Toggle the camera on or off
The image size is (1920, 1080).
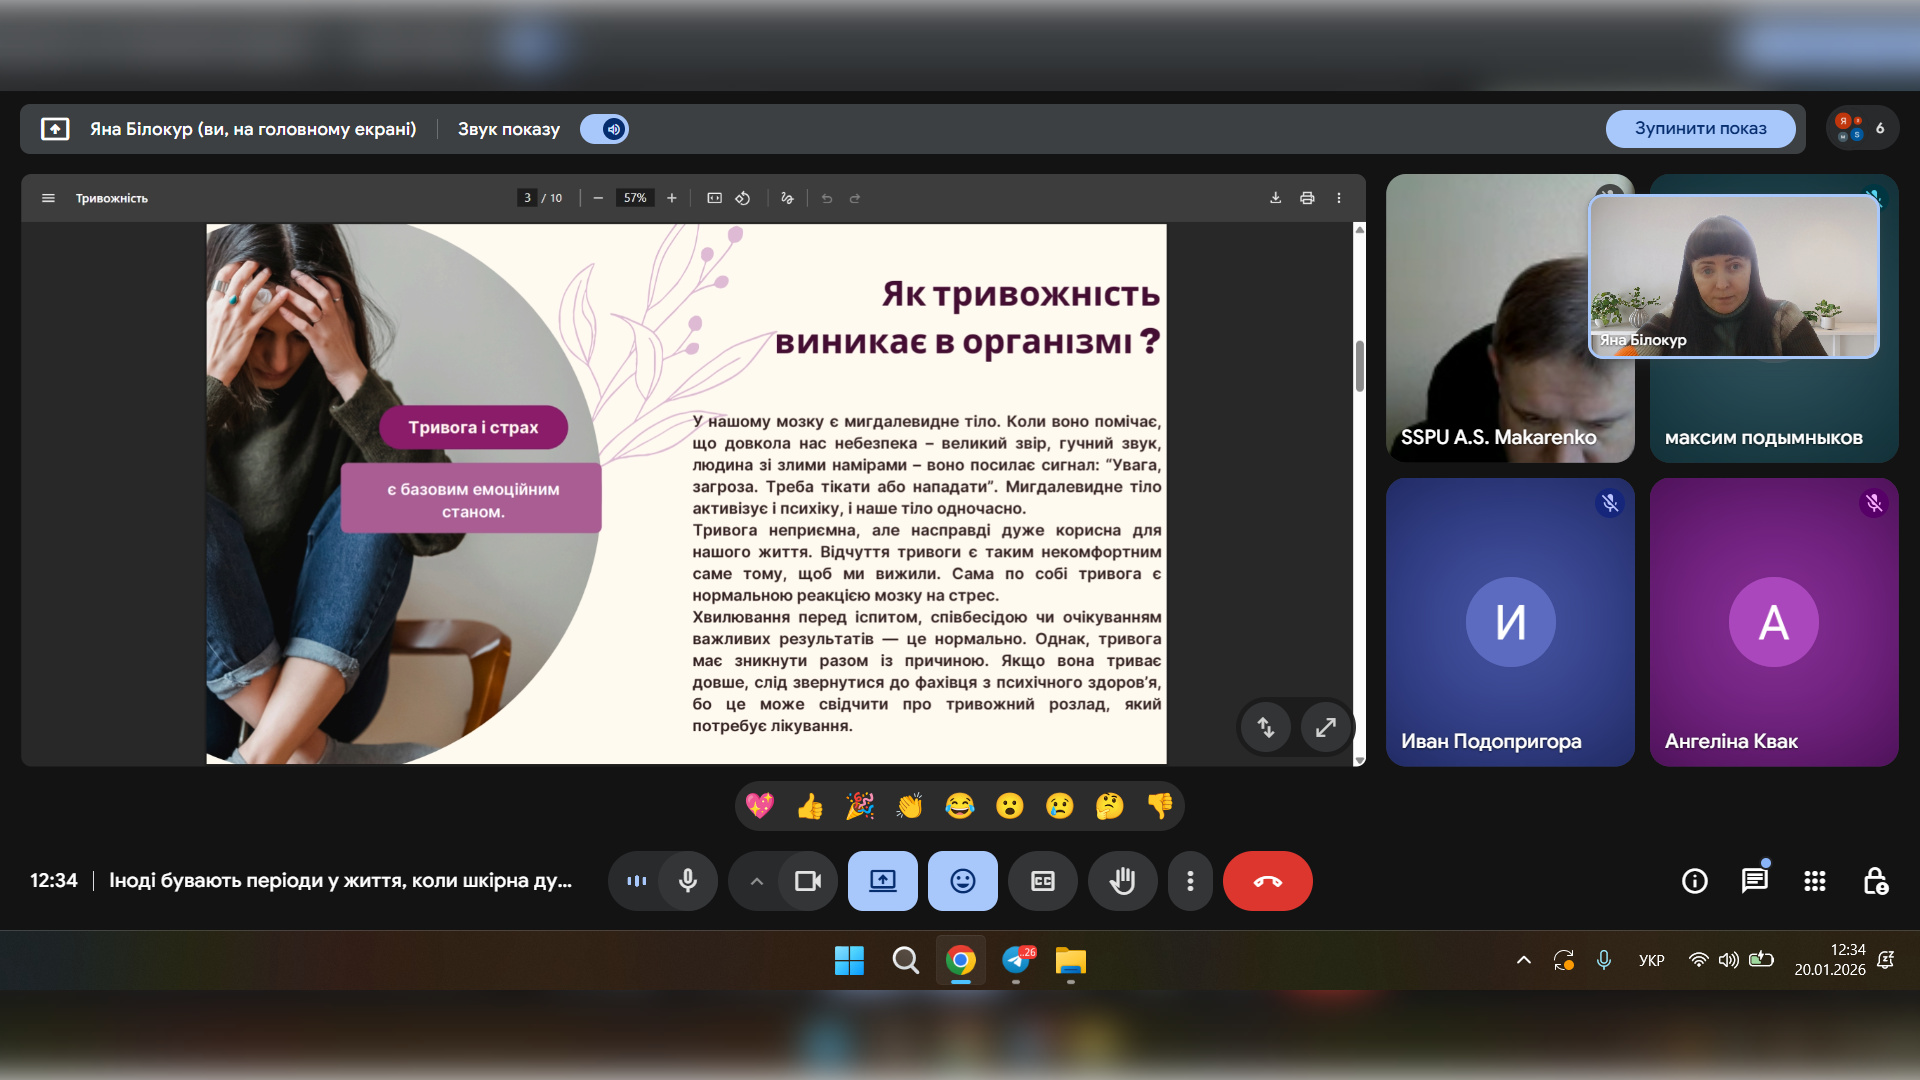pyautogui.click(x=807, y=881)
